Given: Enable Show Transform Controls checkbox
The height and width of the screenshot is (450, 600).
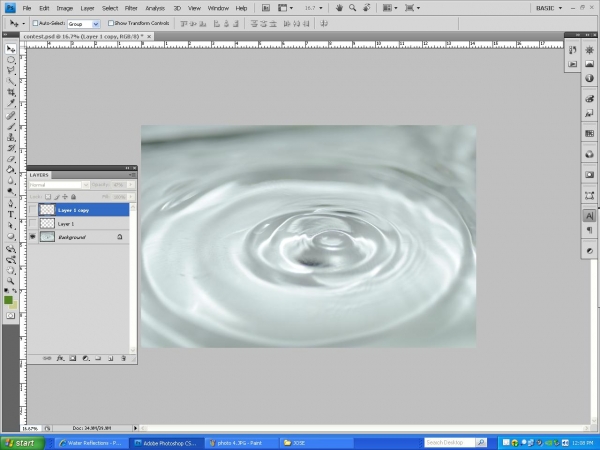Looking at the screenshot, I should (x=111, y=23).
